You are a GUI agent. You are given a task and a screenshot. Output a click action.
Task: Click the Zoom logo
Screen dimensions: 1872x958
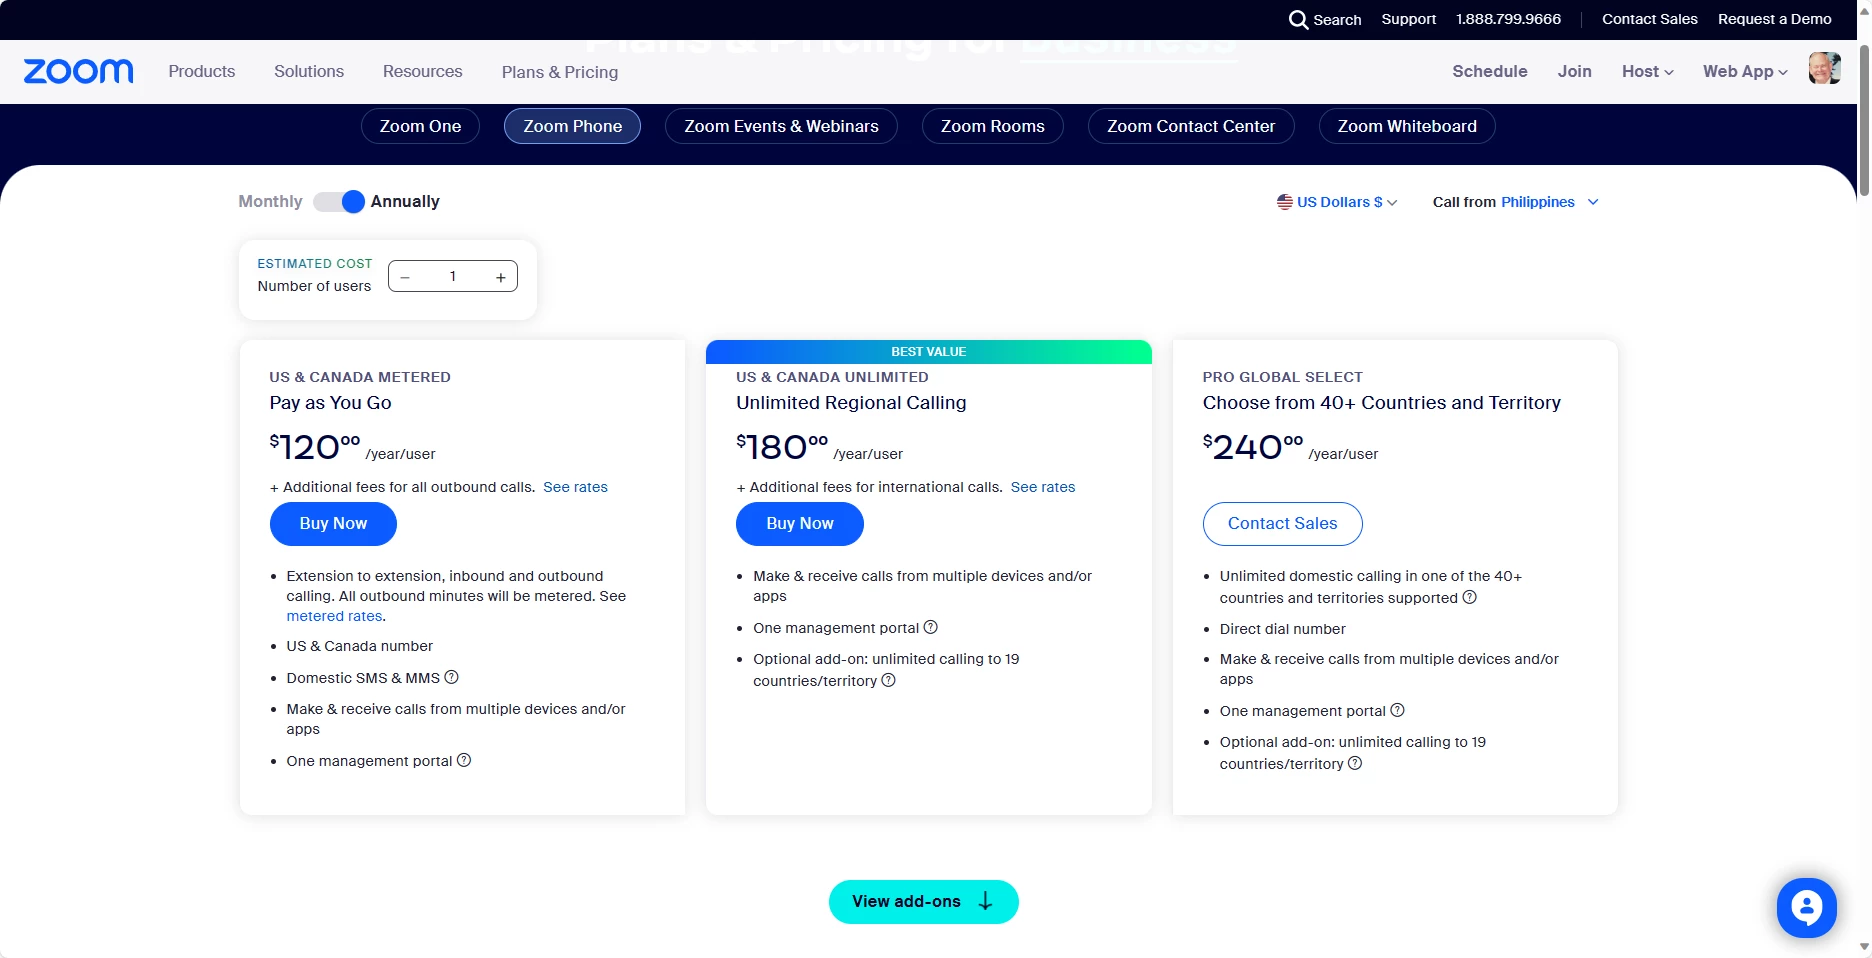[x=78, y=71]
